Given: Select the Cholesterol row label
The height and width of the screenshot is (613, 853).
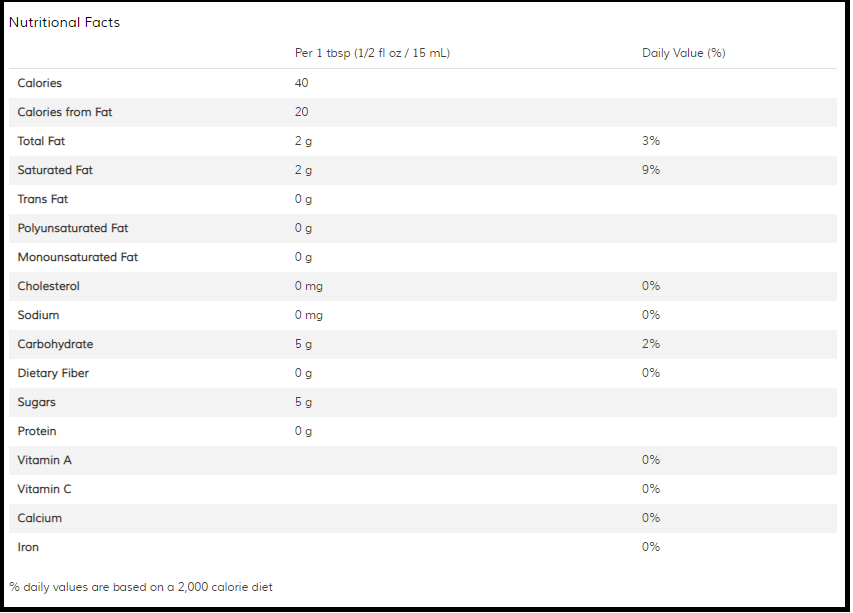Looking at the screenshot, I should 48,286.
